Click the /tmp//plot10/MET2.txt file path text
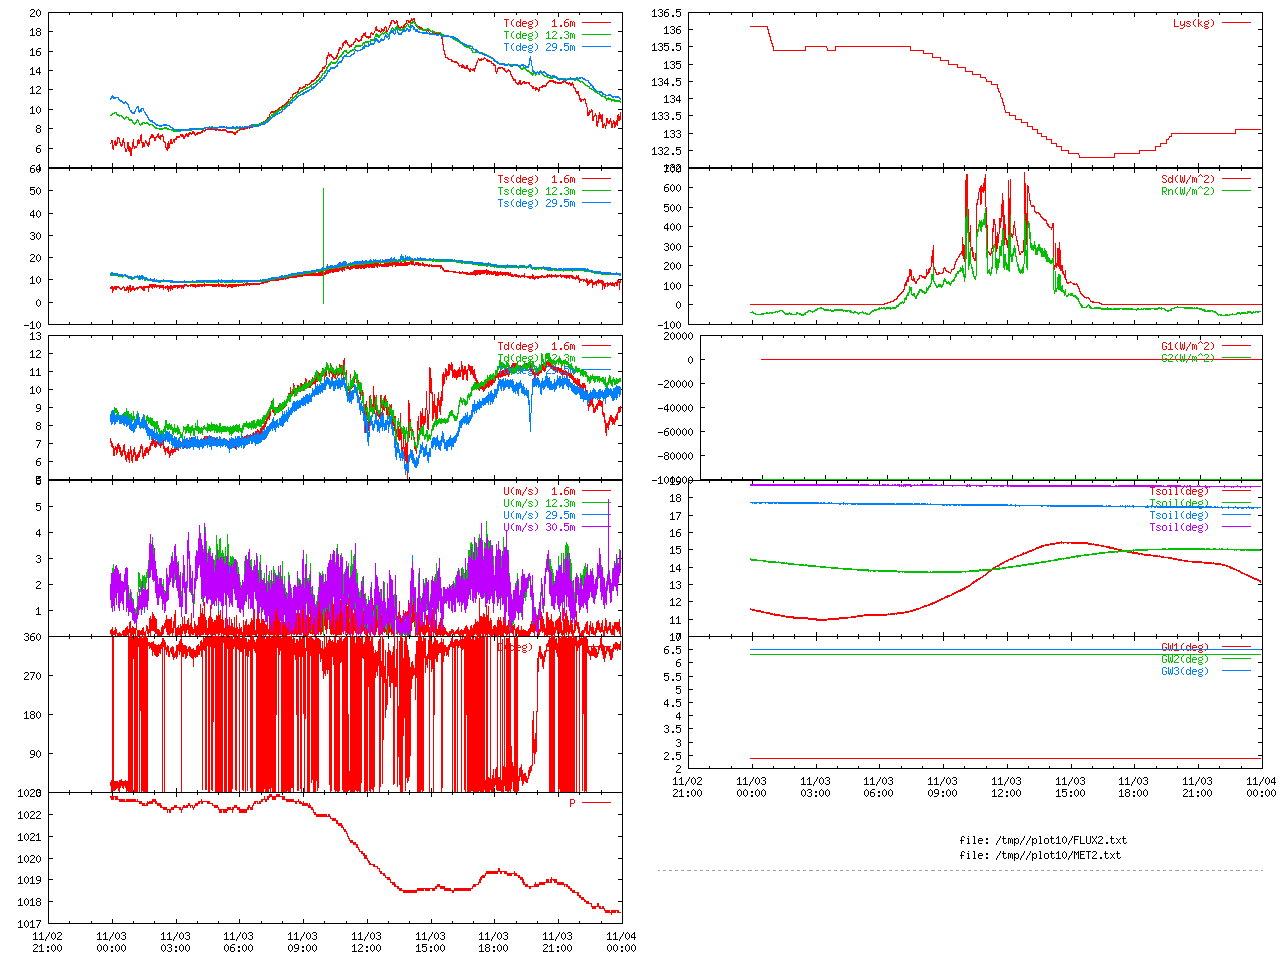This screenshot has width=1280, height=960. click(1040, 855)
